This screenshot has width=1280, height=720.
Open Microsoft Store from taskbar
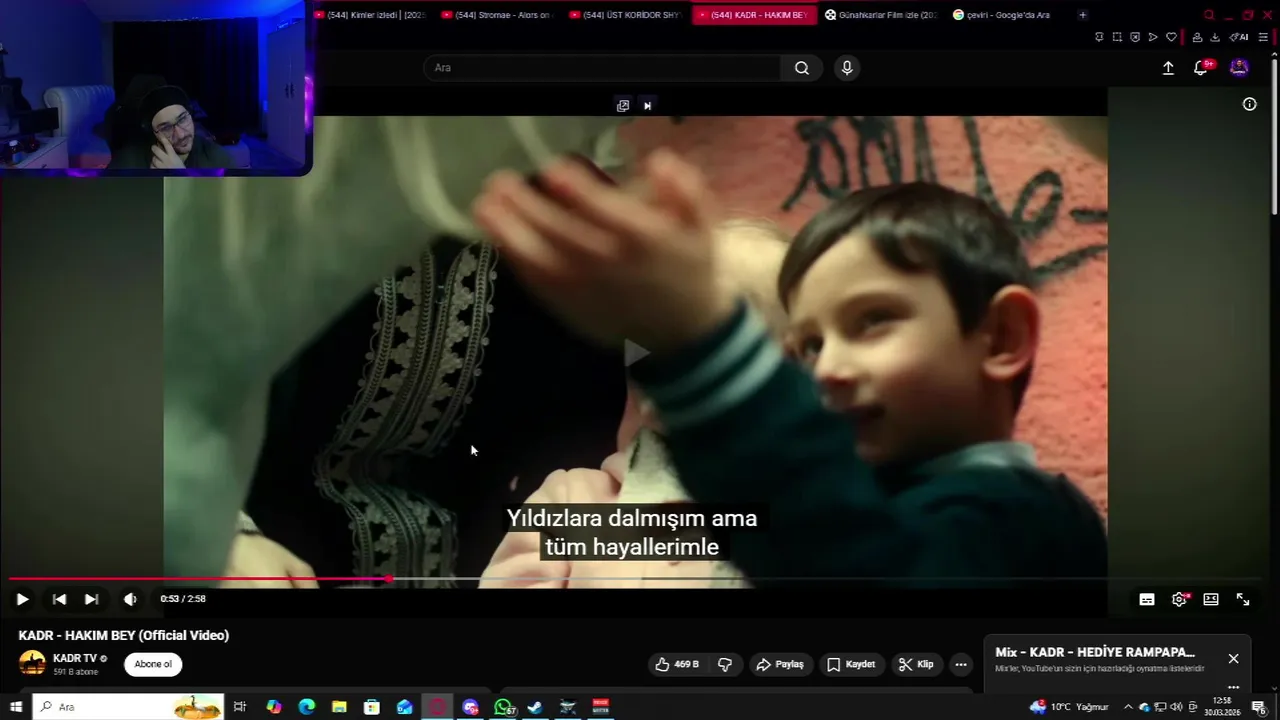[372, 707]
